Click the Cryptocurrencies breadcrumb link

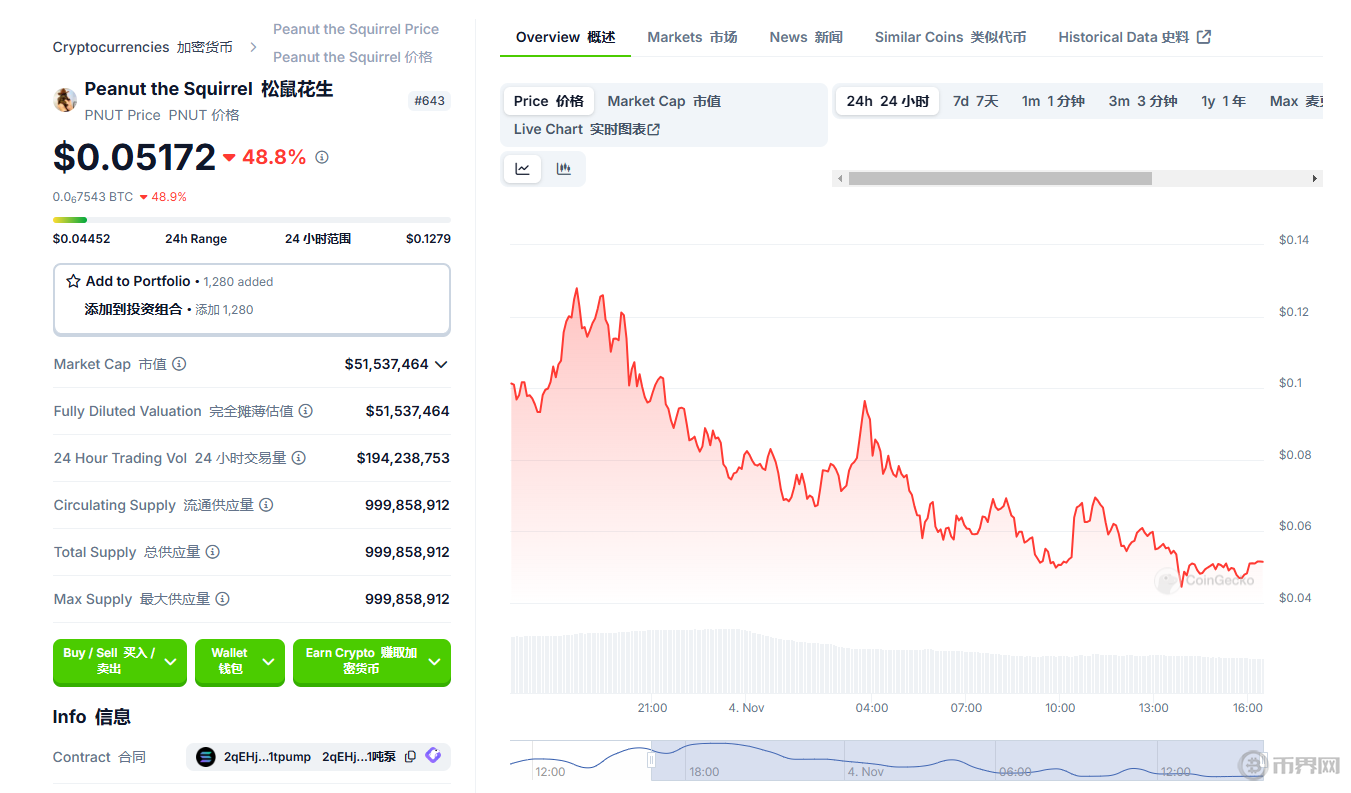[143, 47]
